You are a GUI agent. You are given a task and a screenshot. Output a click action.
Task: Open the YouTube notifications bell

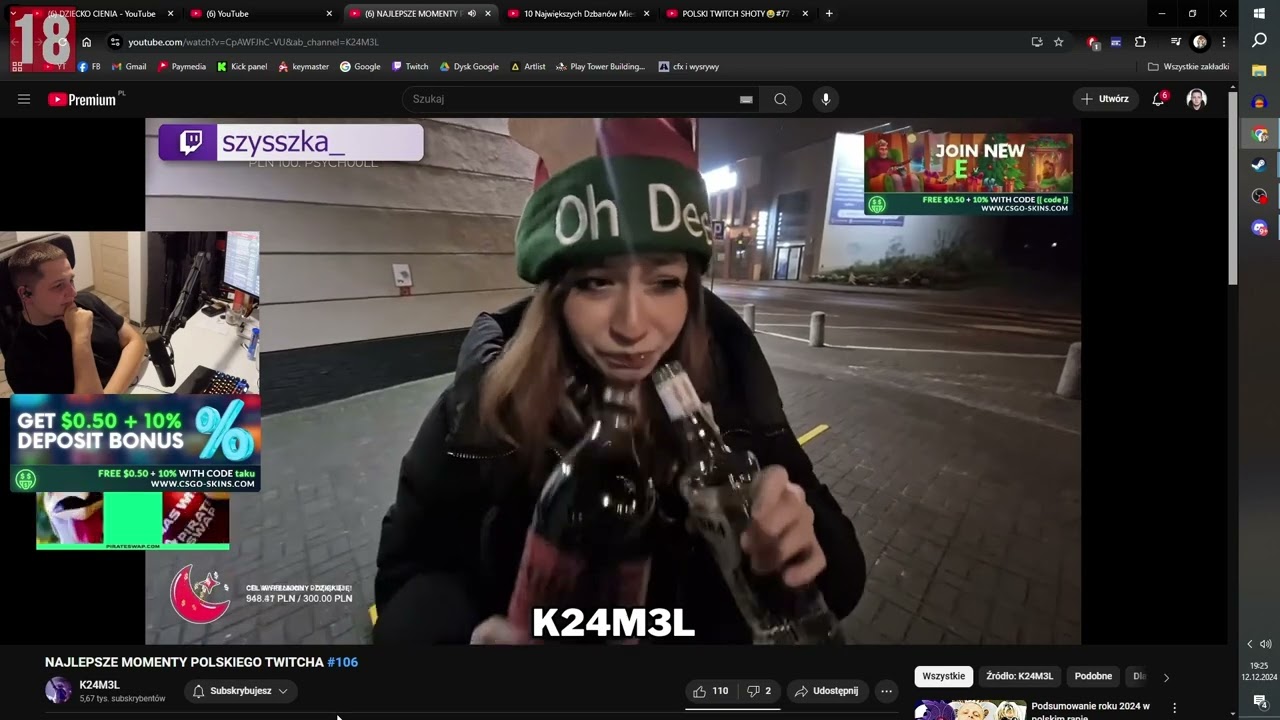coord(1158,99)
